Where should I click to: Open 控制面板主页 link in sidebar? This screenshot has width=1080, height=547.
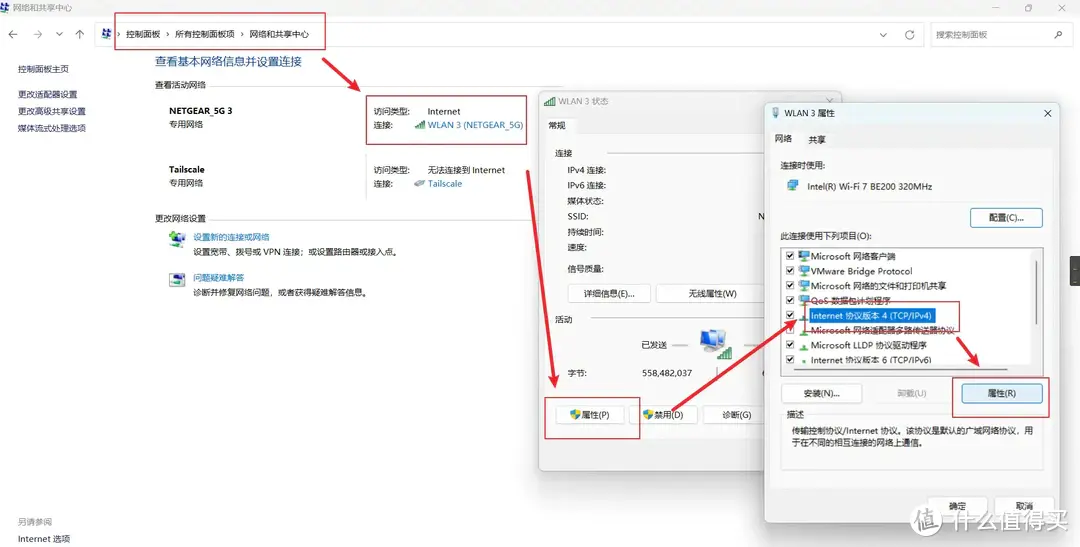pos(43,69)
